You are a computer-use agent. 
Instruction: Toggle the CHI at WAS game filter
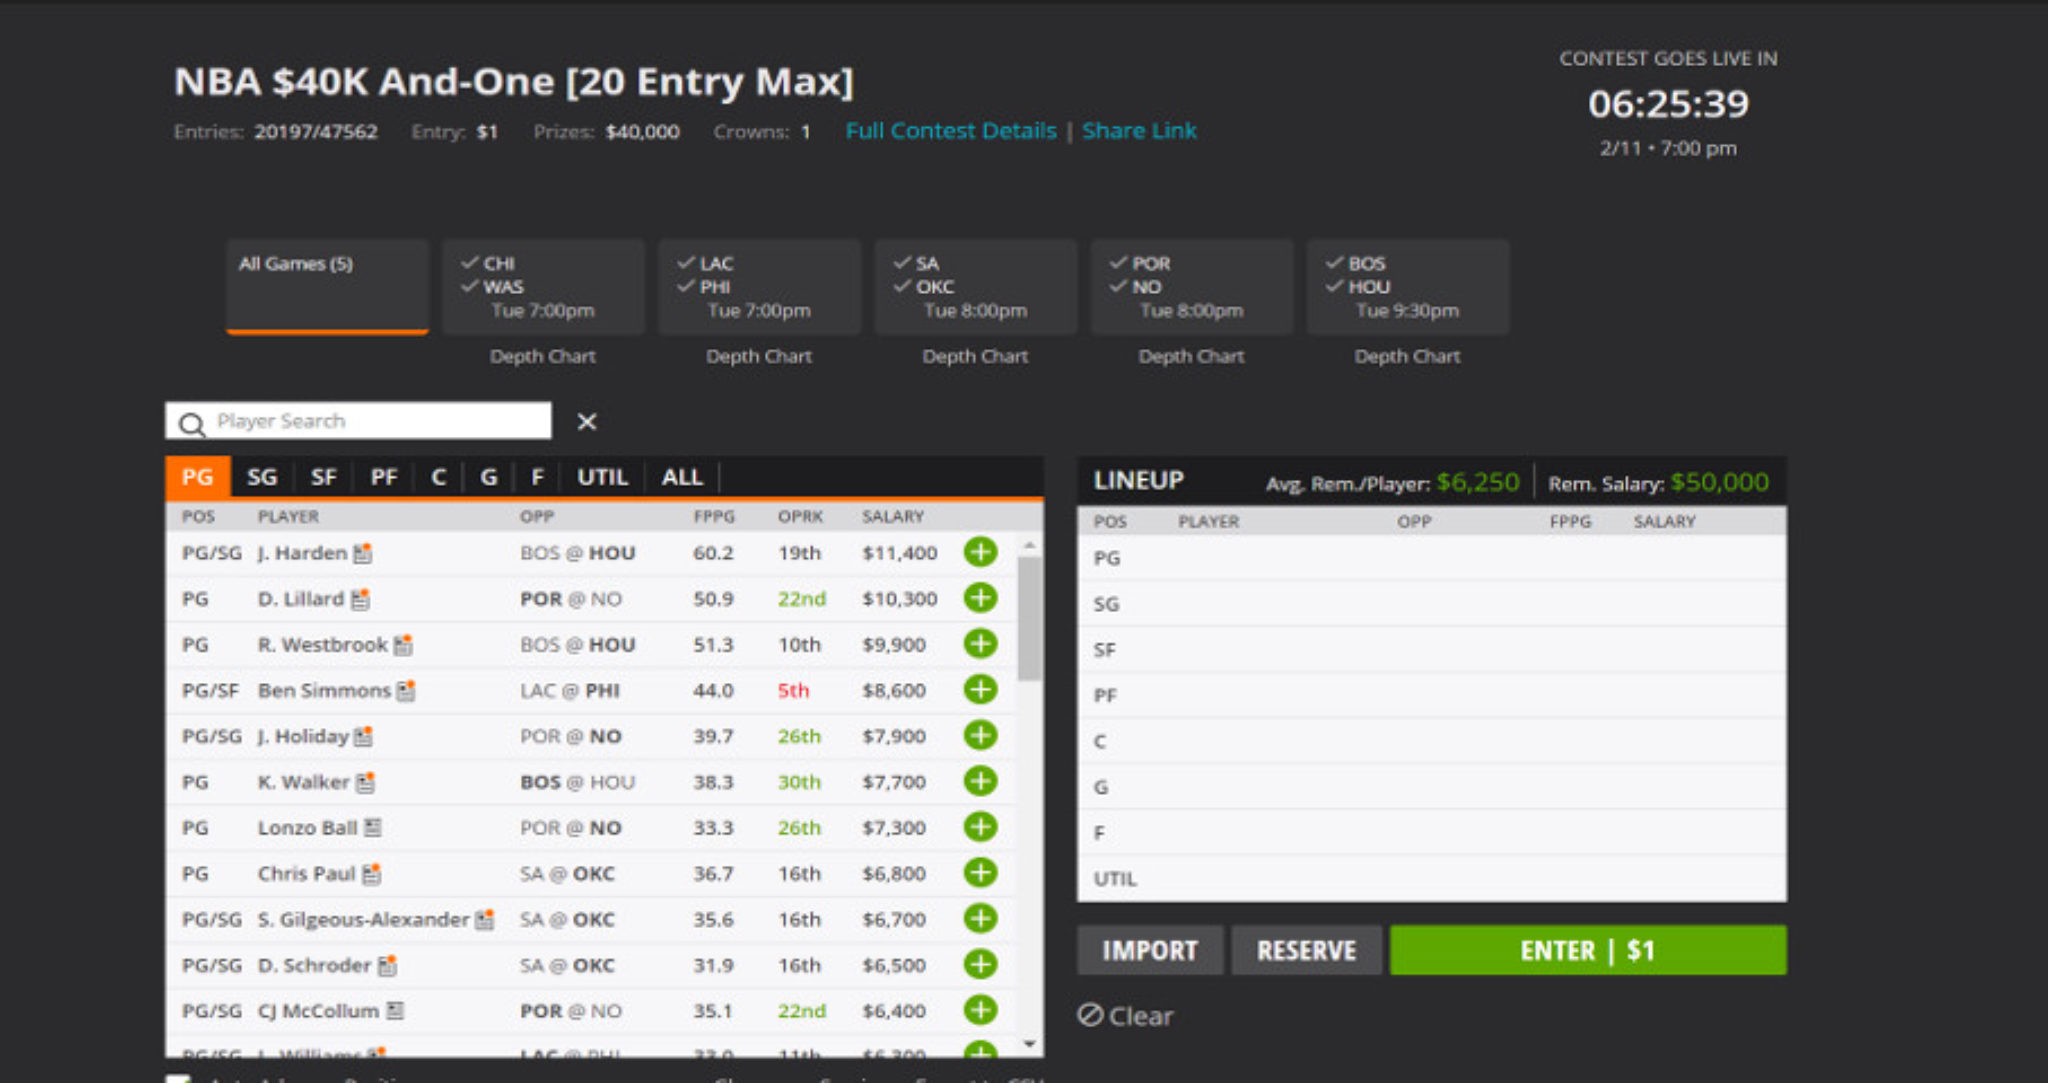[541, 286]
